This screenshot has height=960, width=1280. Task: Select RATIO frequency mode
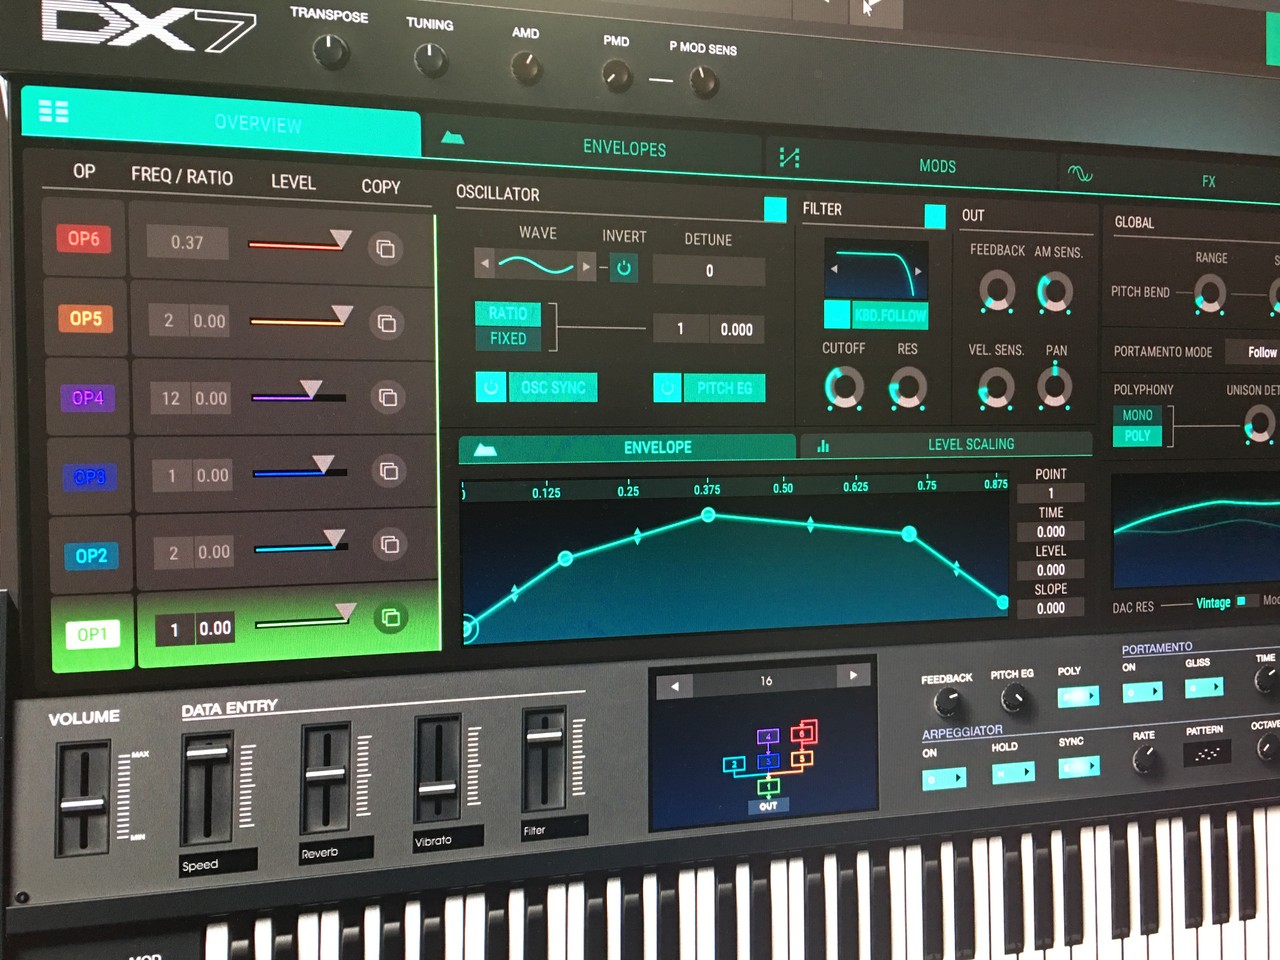coord(508,313)
